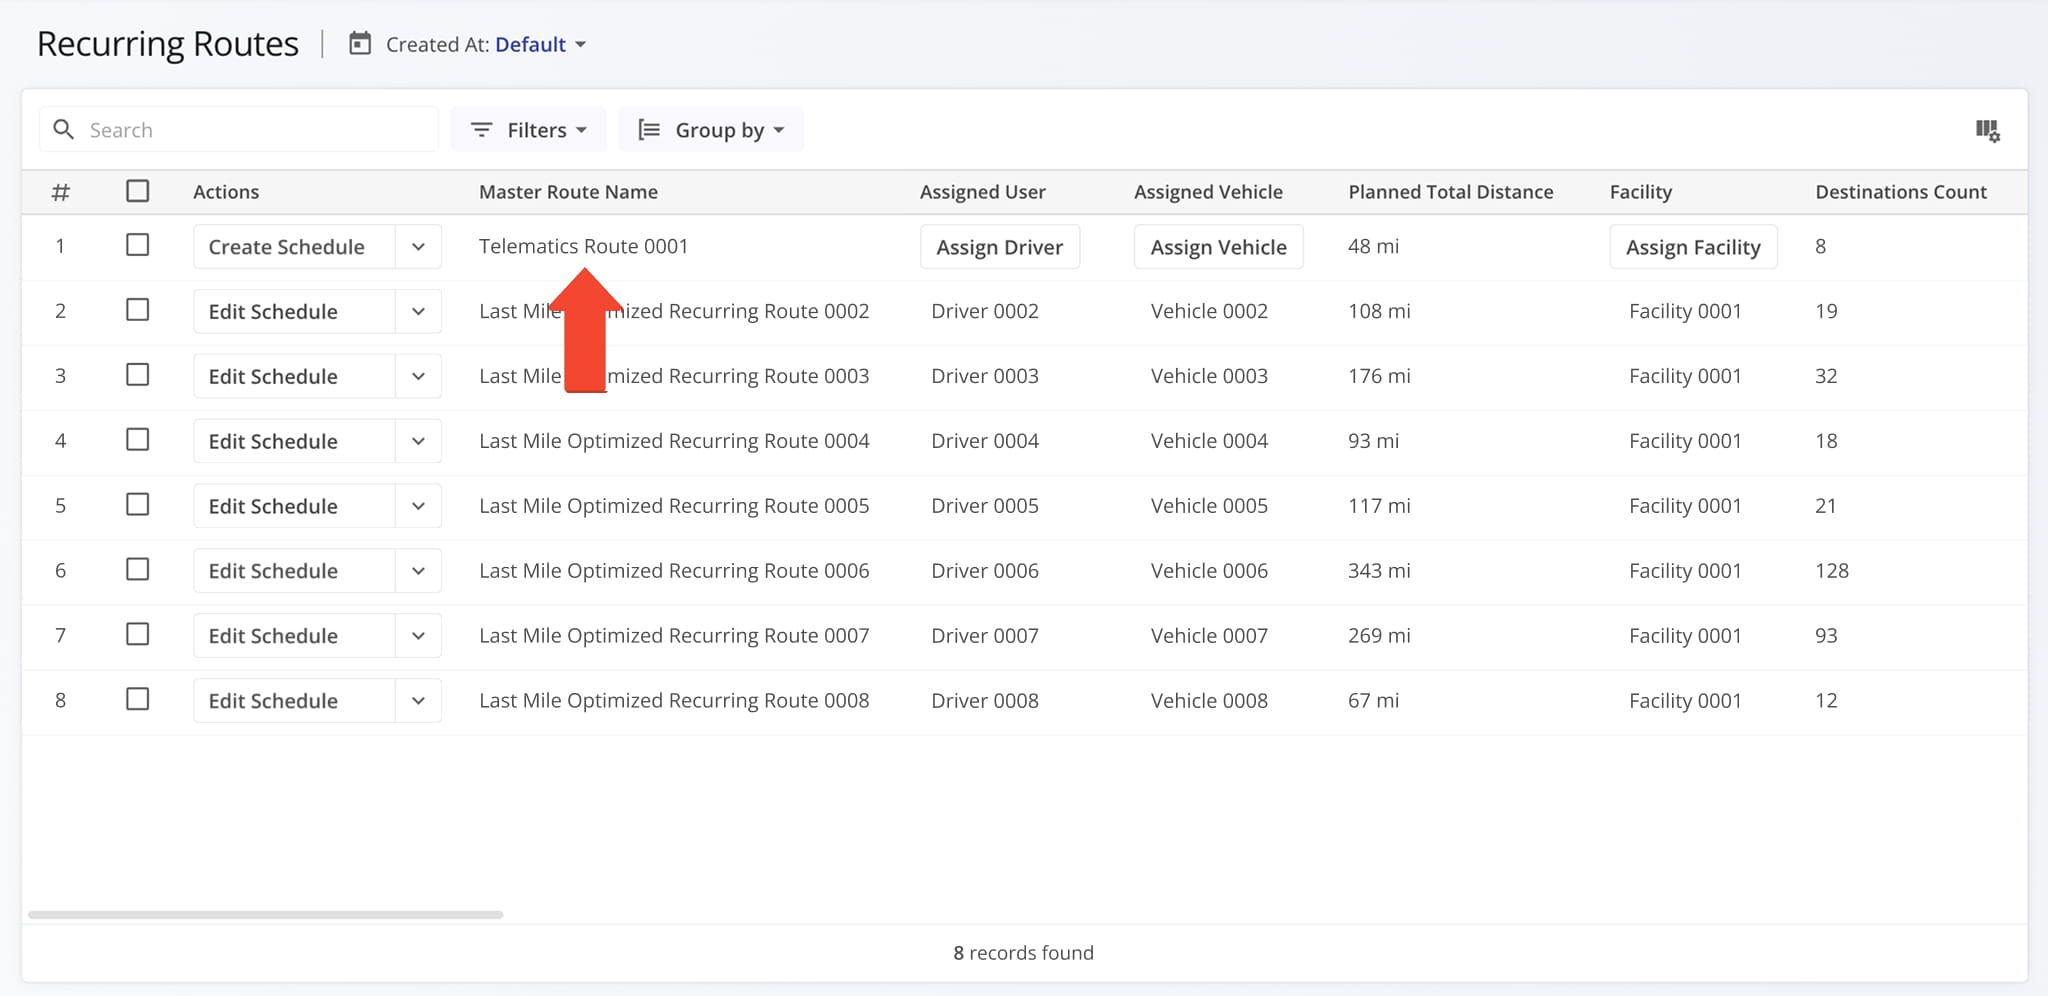Click the search magnifier icon
The height and width of the screenshot is (996, 2048).
coord(63,130)
